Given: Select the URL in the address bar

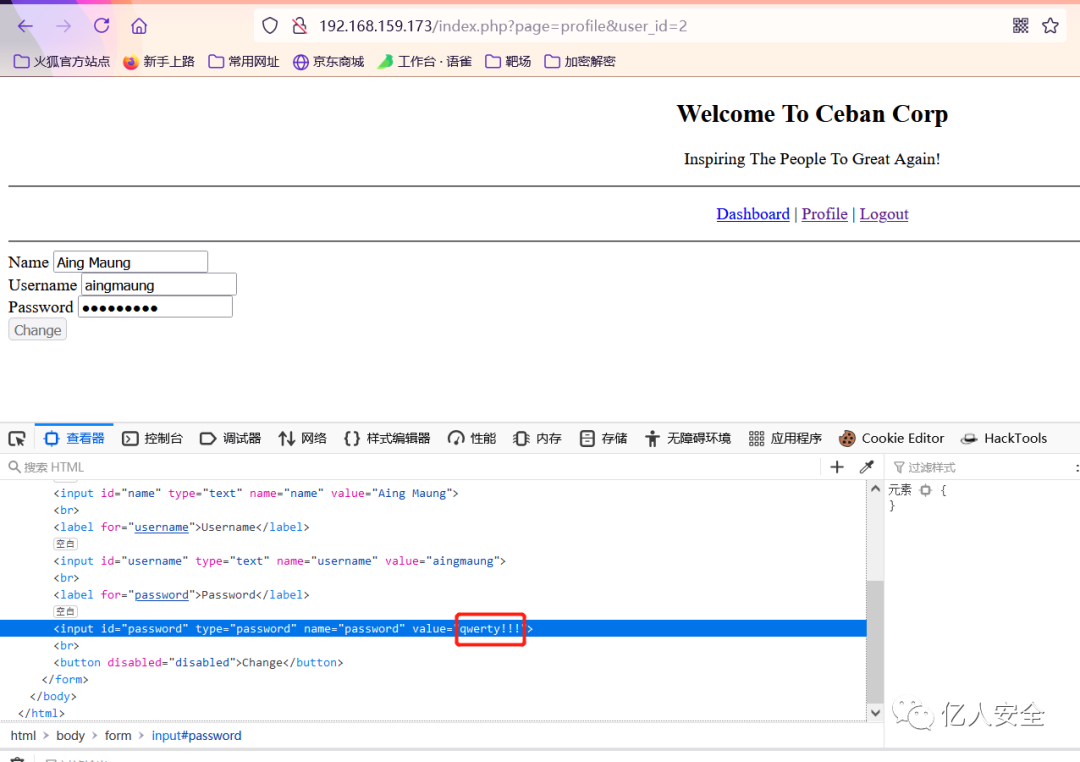Looking at the screenshot, I should 503,26.
